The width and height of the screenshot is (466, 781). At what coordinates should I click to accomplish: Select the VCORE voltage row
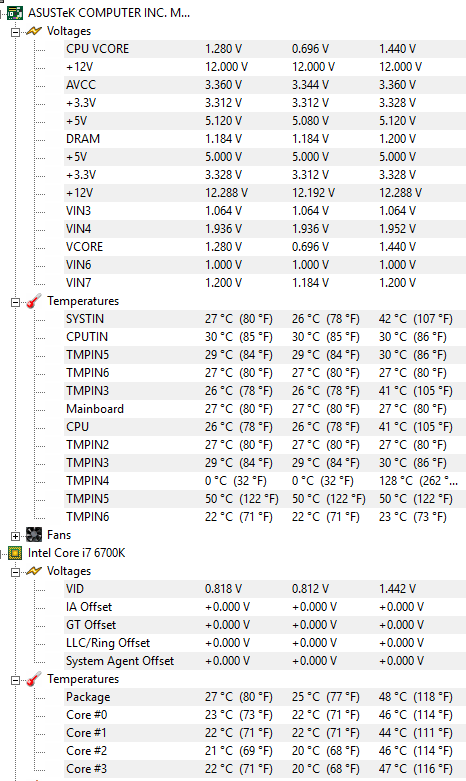[x=263, y=247]
